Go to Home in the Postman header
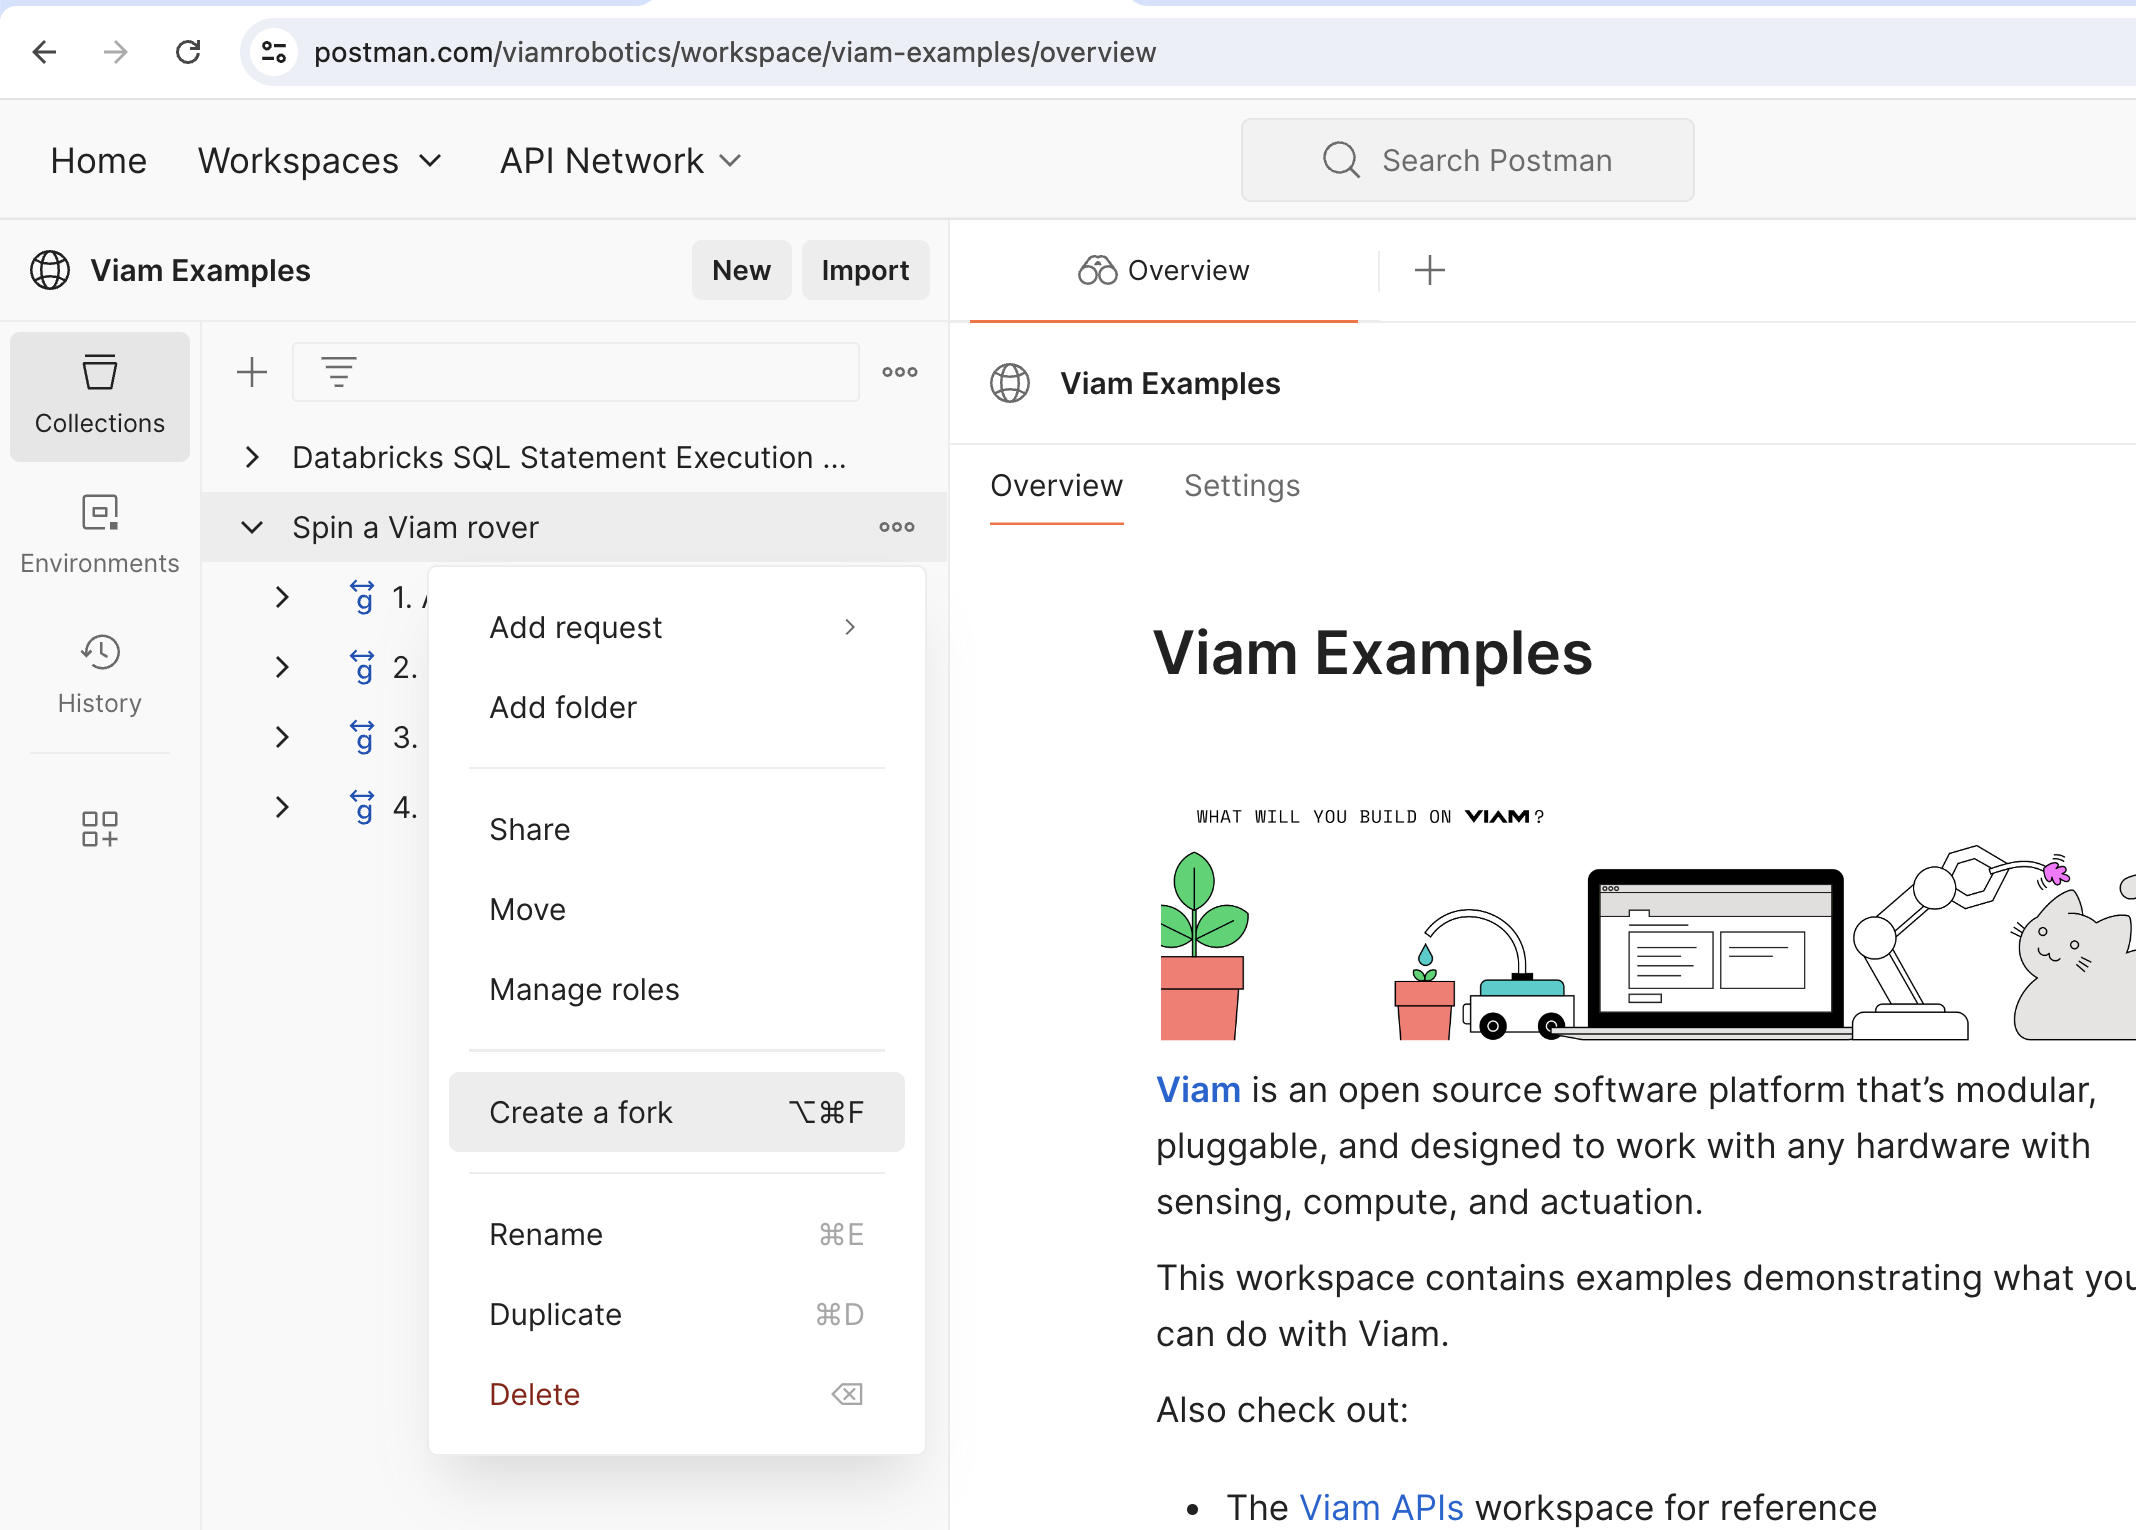 click(98, 160)
